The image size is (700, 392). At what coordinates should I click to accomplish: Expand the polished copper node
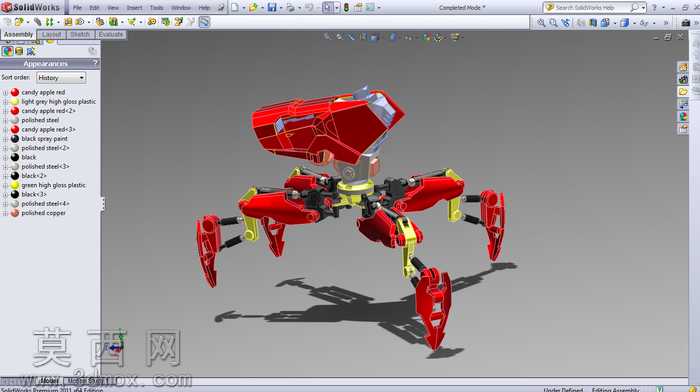pyautogui.click(x=5, y=213)
